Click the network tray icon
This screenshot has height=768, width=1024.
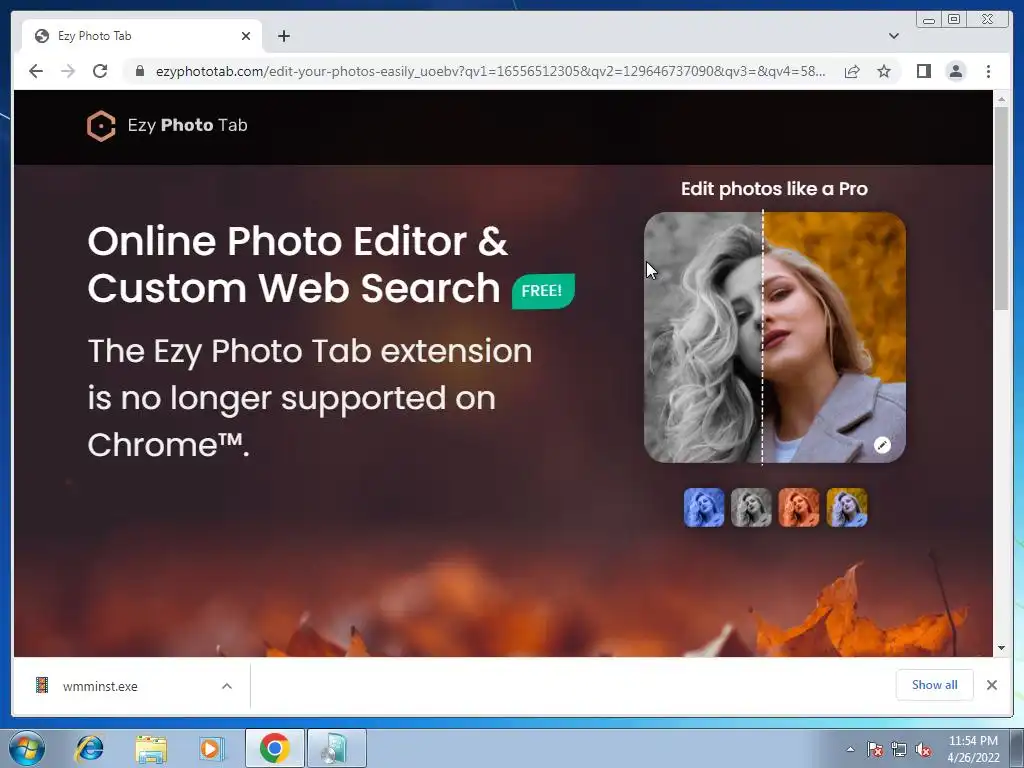899,749
